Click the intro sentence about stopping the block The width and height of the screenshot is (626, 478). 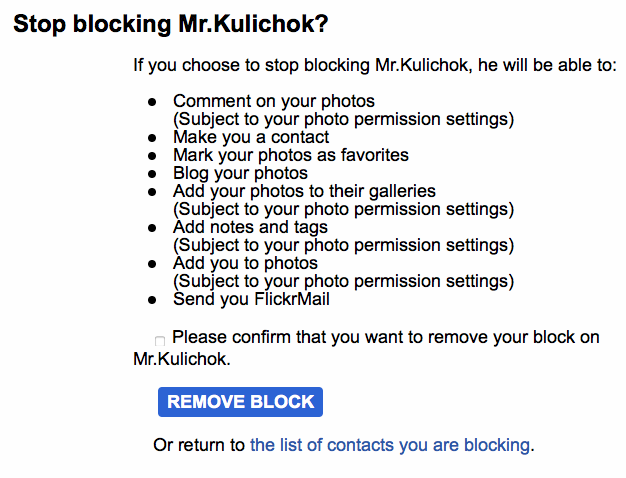pos(375,65)
